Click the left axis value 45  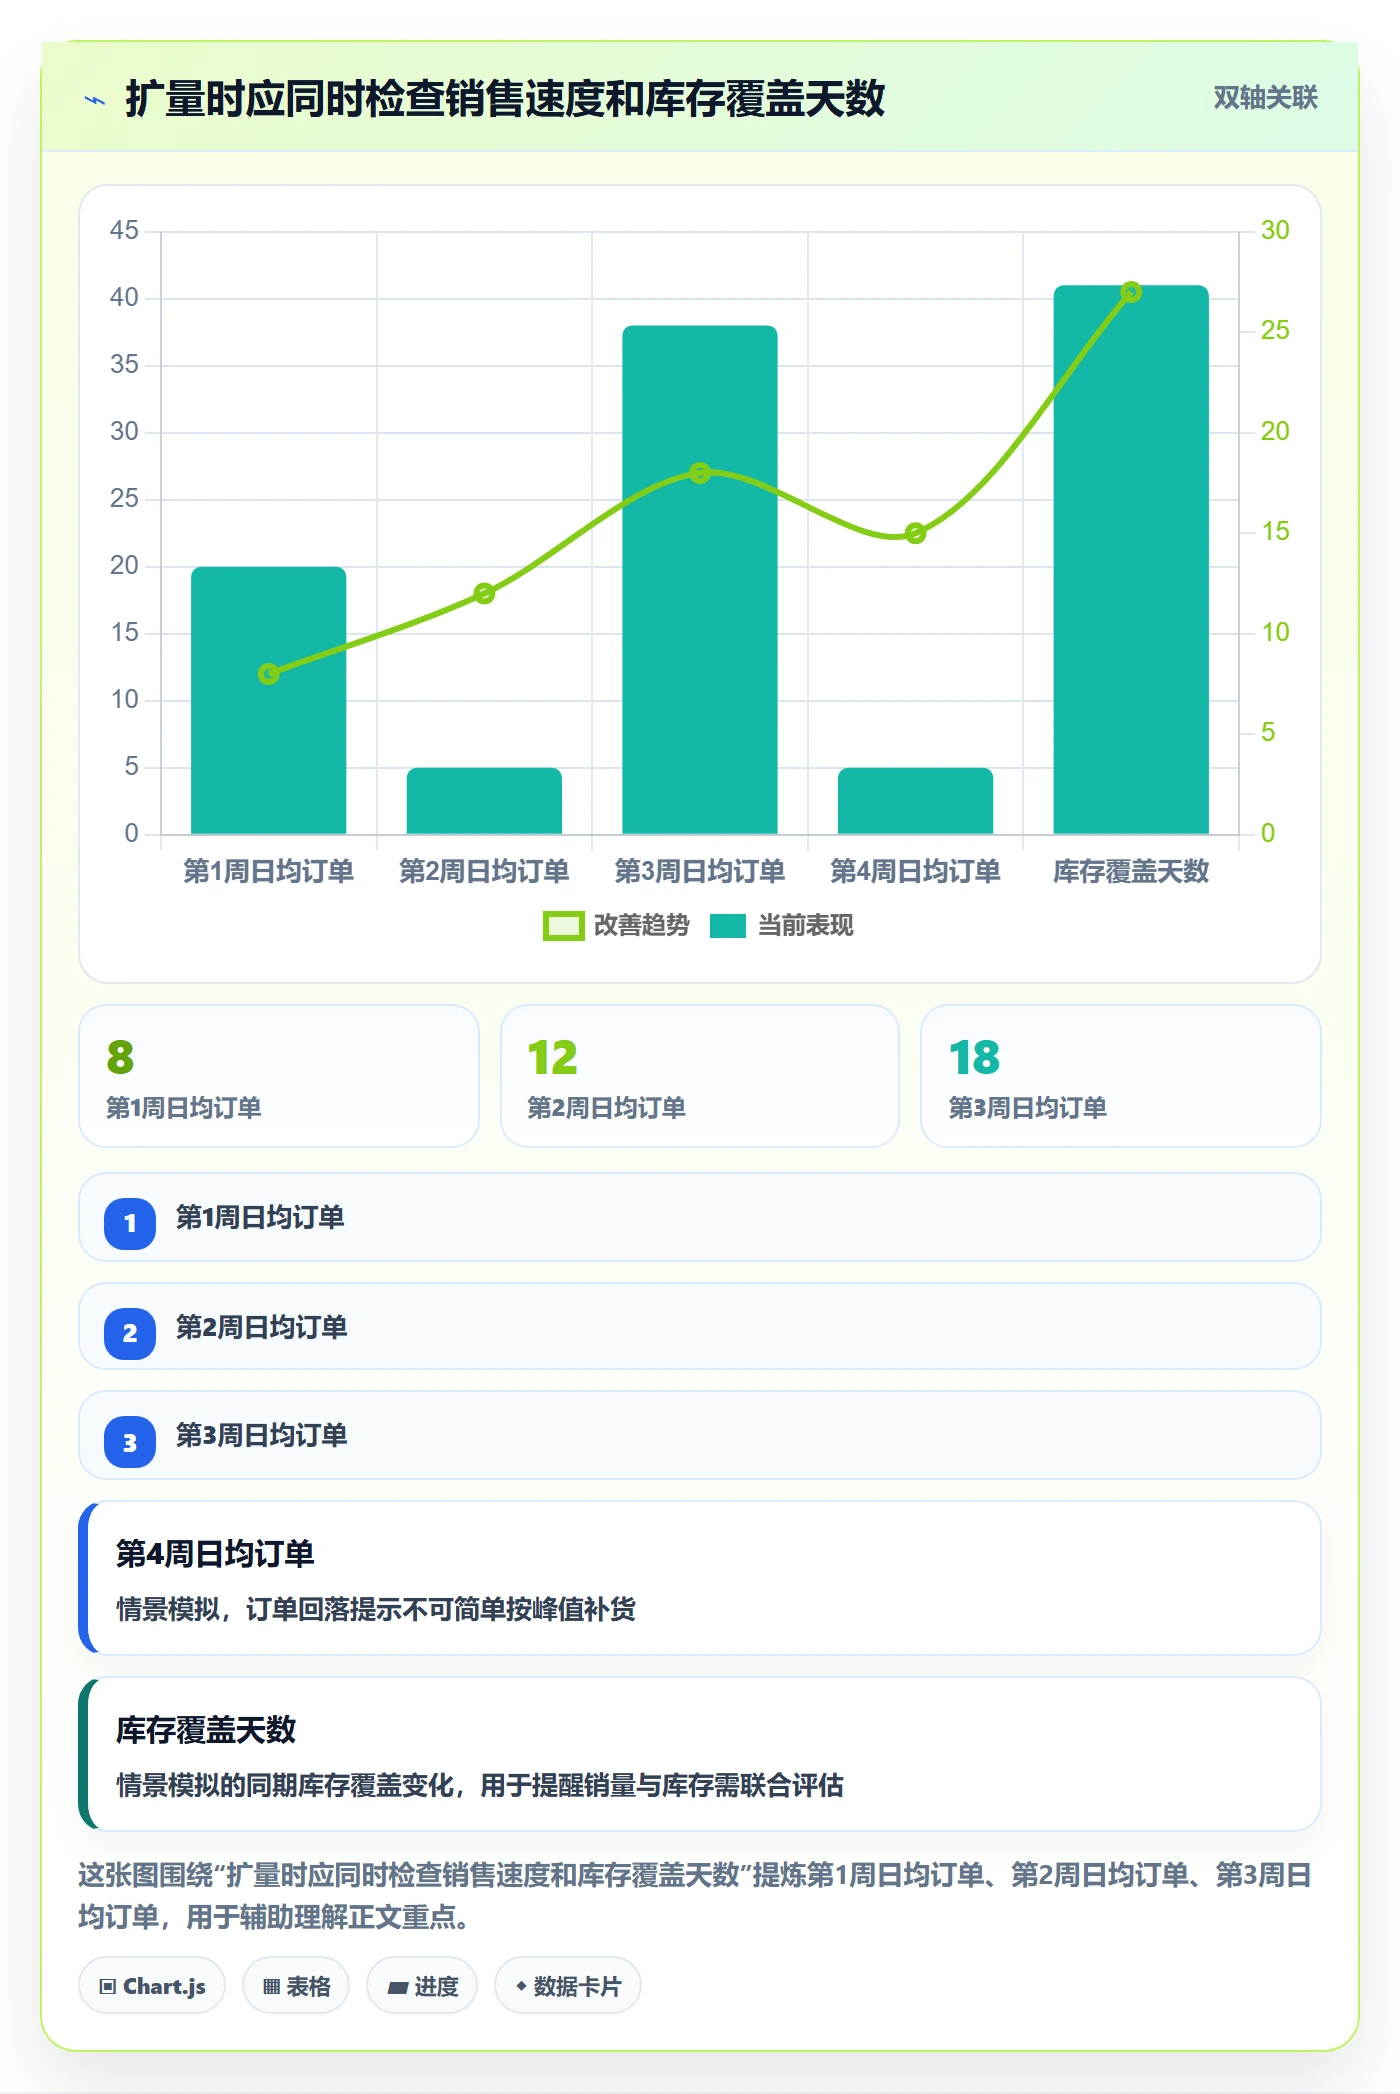click(124, 231)
